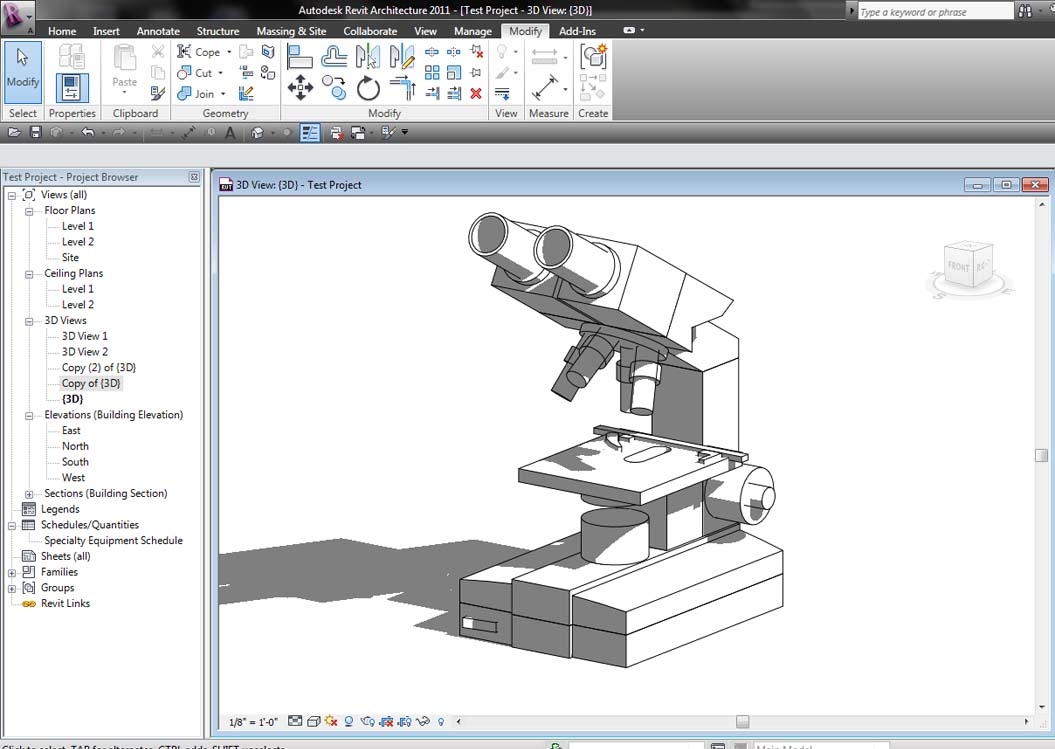Viewport: 1055px width, 749px height.
Task: Open the Annotate tab
Action: click(157, 31)
